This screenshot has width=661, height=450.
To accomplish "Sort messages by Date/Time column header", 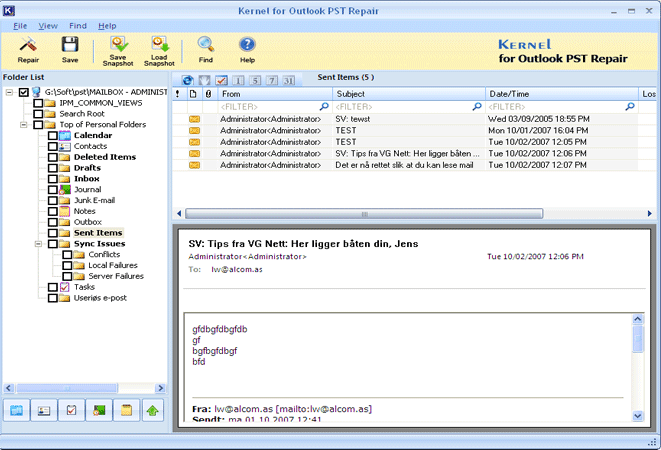I will coord(562,94).
